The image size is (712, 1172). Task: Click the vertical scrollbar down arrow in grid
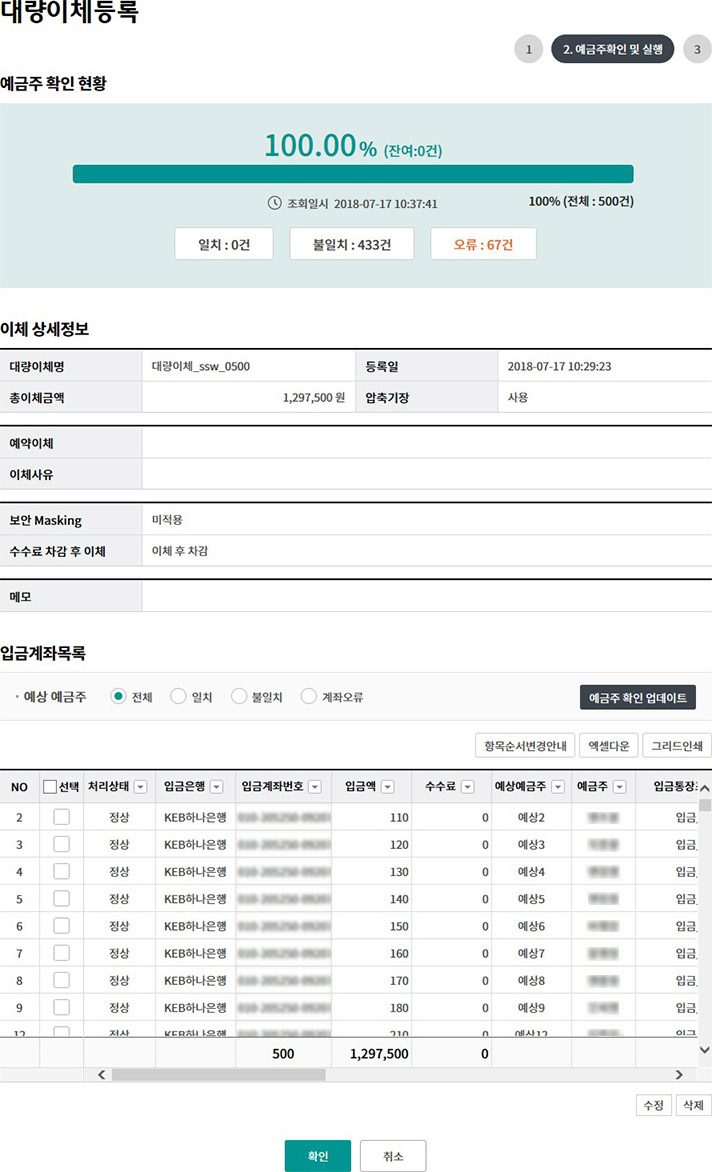[x=704, y=1050]
